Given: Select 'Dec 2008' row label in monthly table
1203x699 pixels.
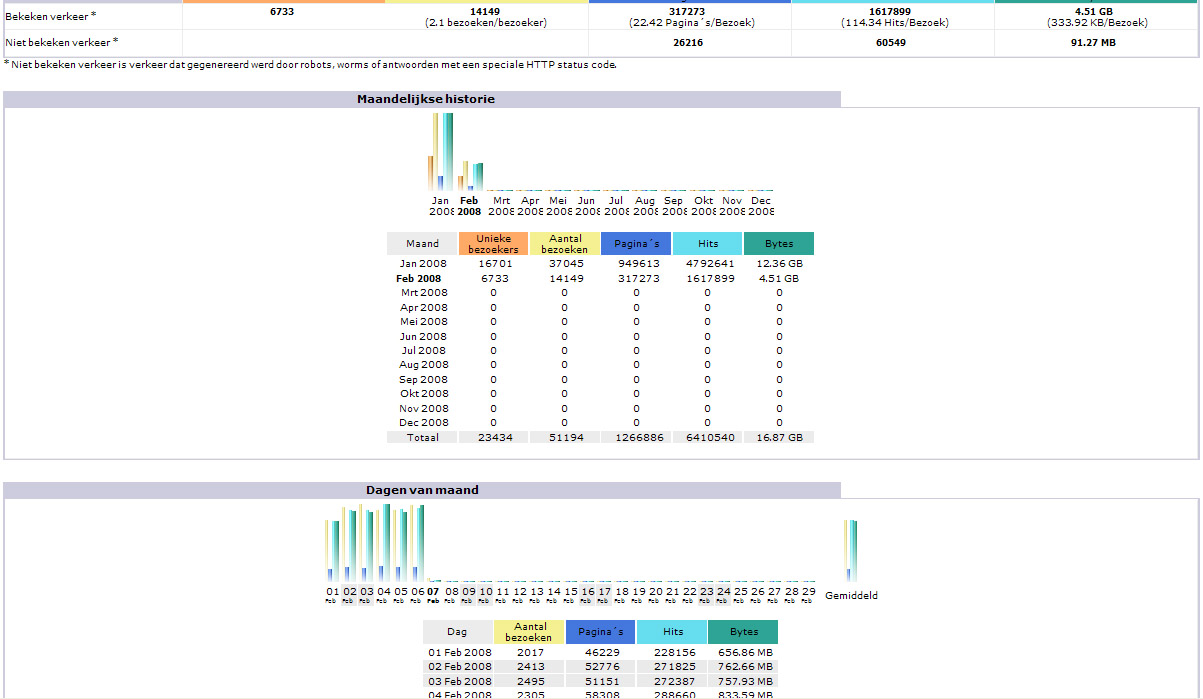Looking at the screenshot, I should [424, 423].
